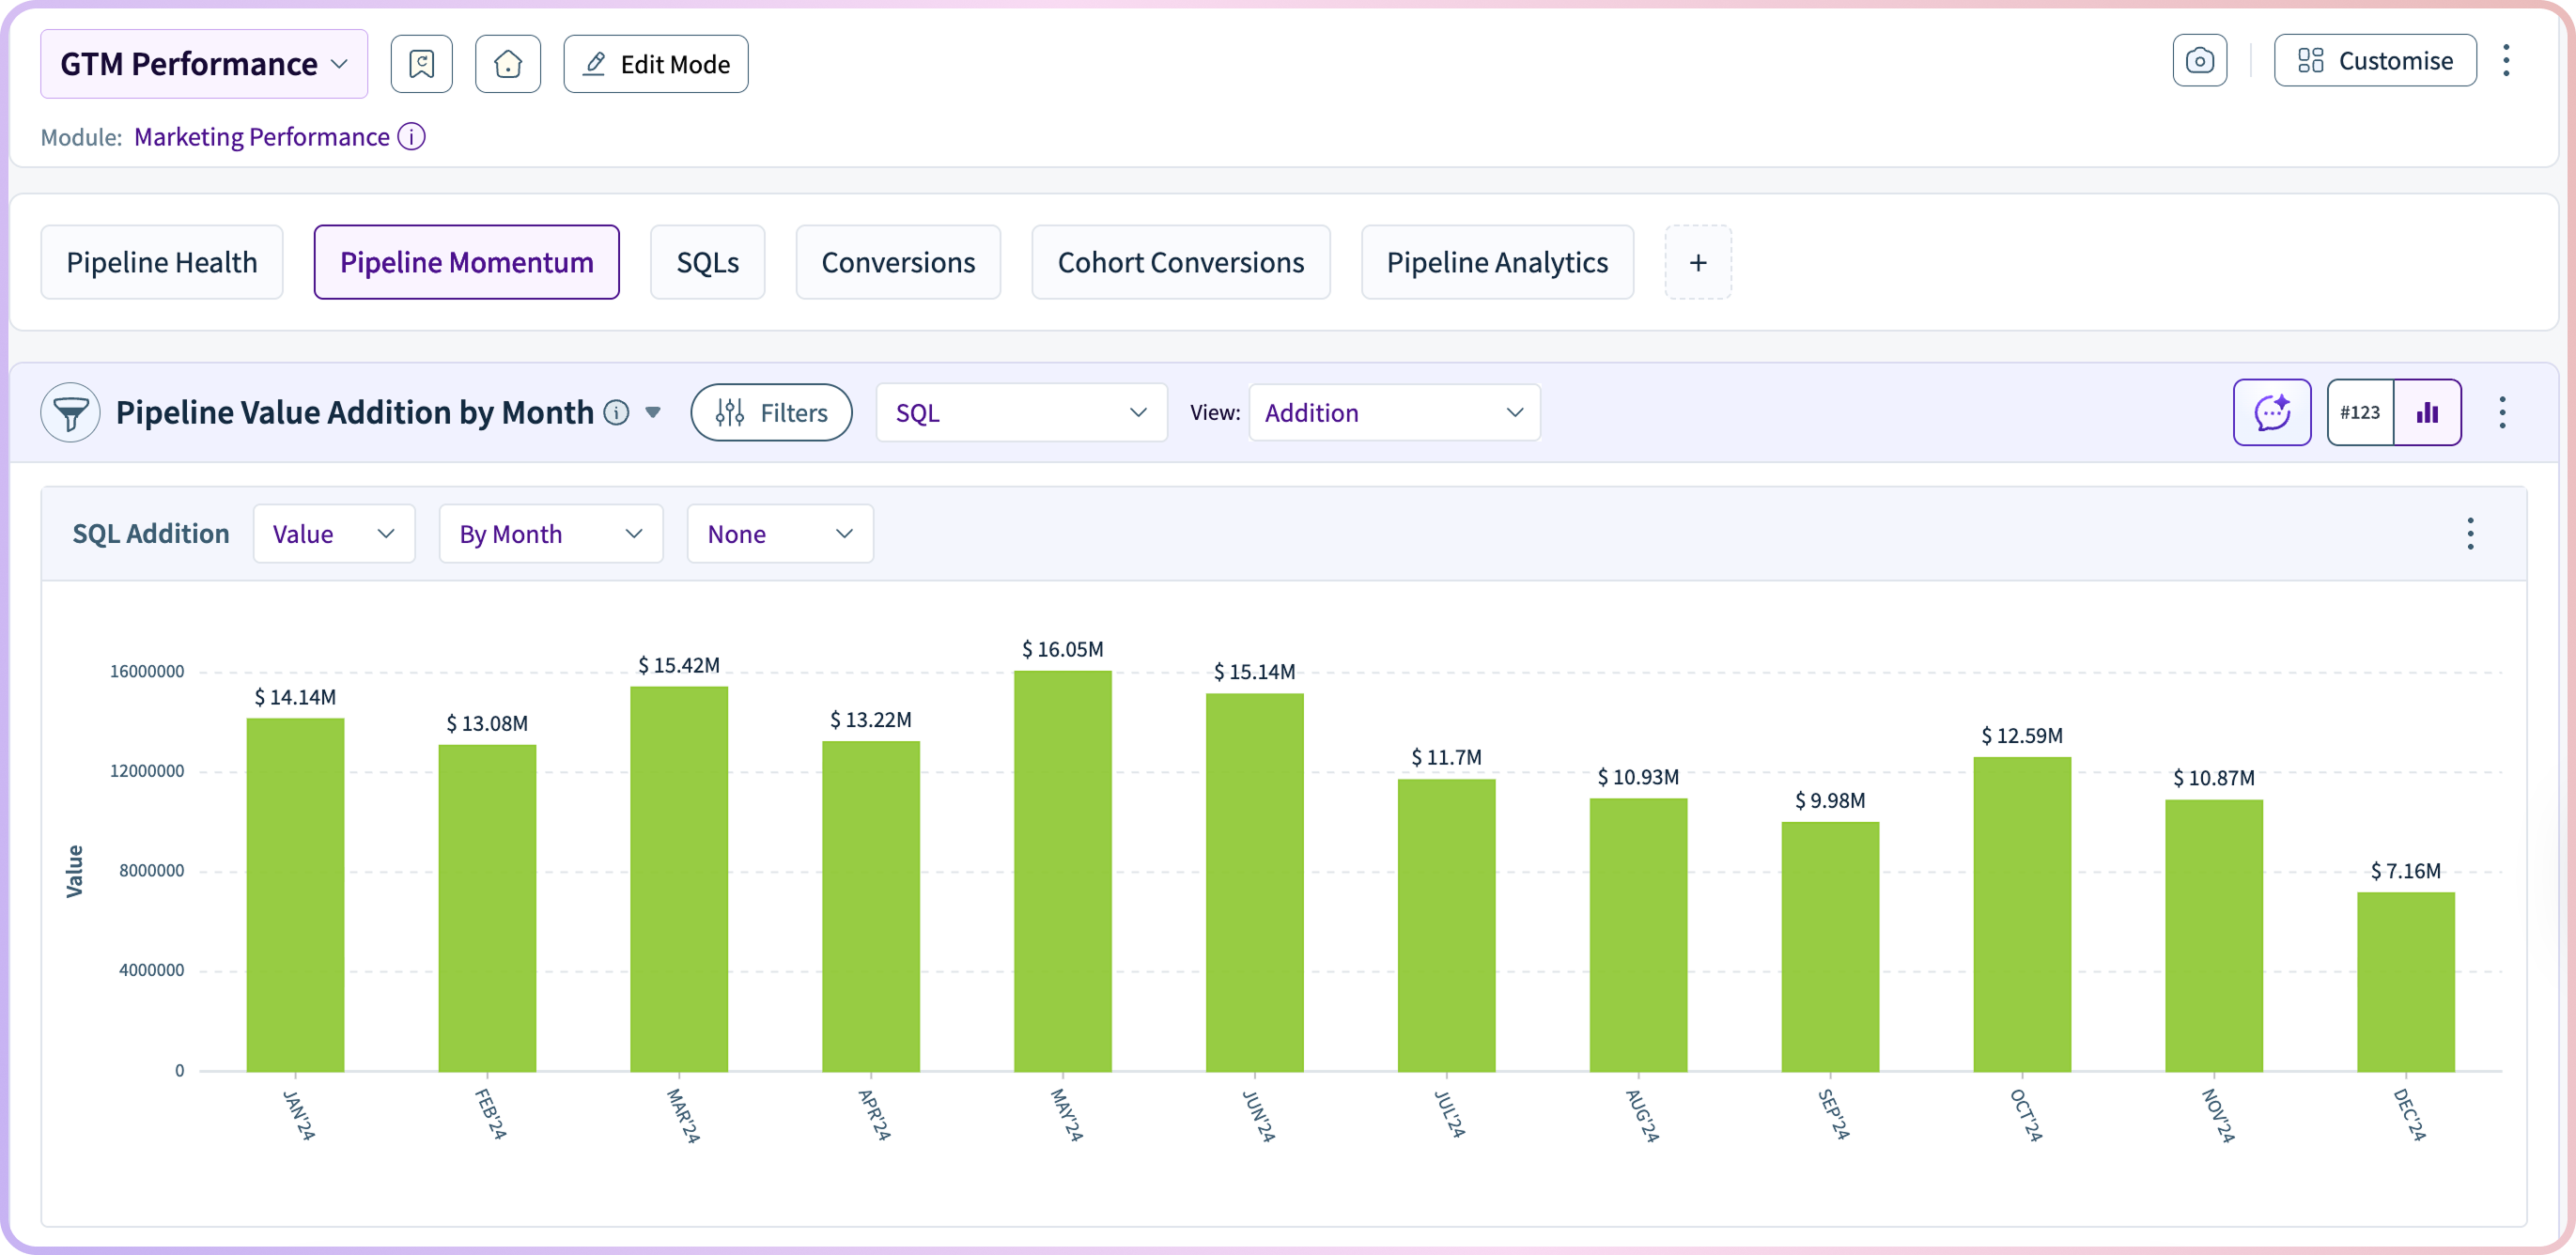This screenshot has height=1255, width=2576.
Task: Switch to #123 number view toggle
Action: click(2360, 412)
